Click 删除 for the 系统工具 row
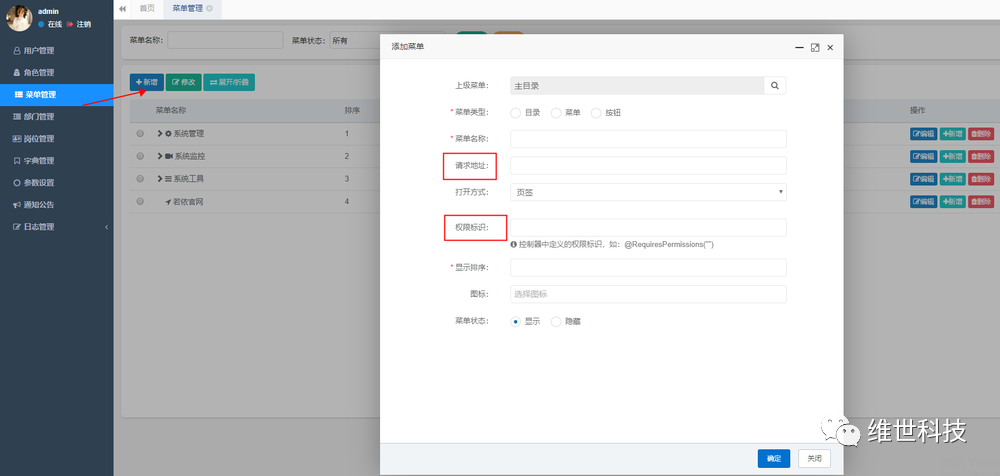 point(981,179)
